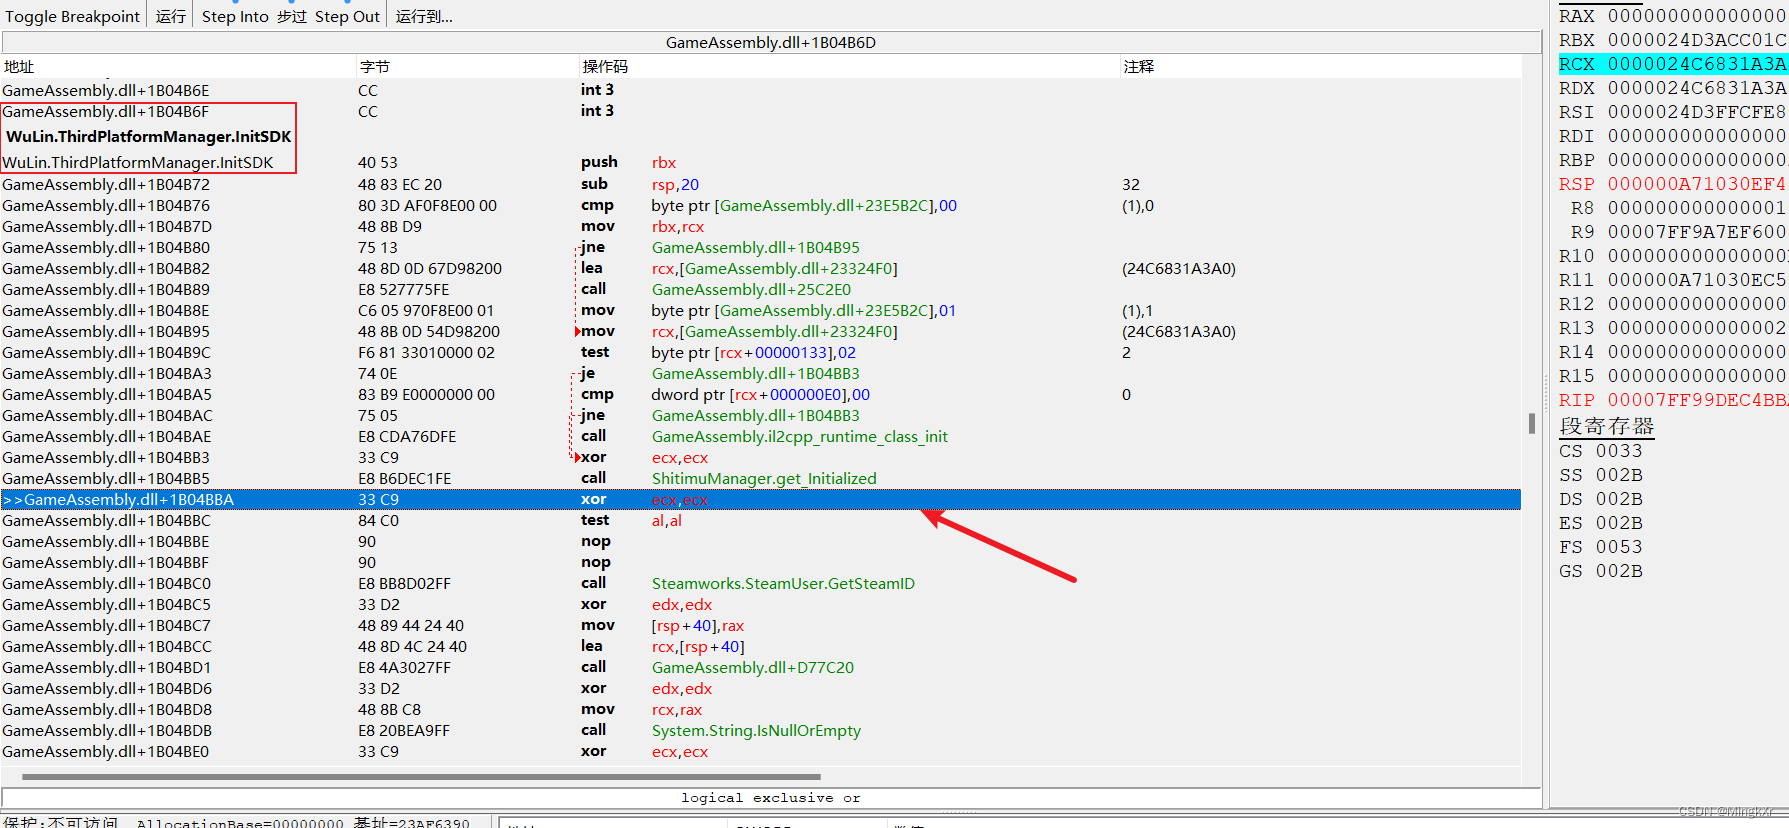
Task: Click the Step Into toolbar button
Action: point(235,16)
